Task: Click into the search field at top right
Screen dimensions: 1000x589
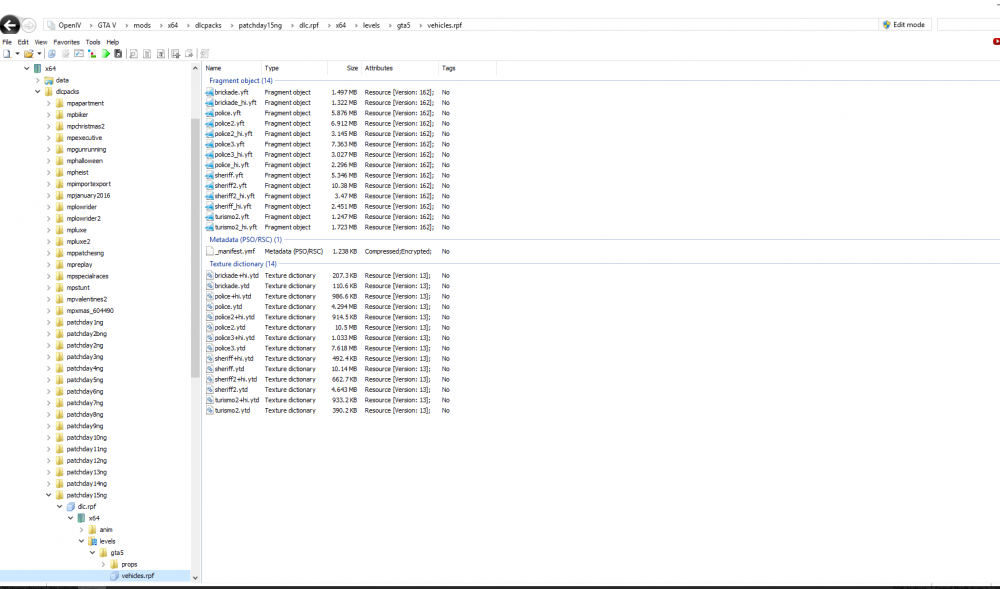Action: 968,25
